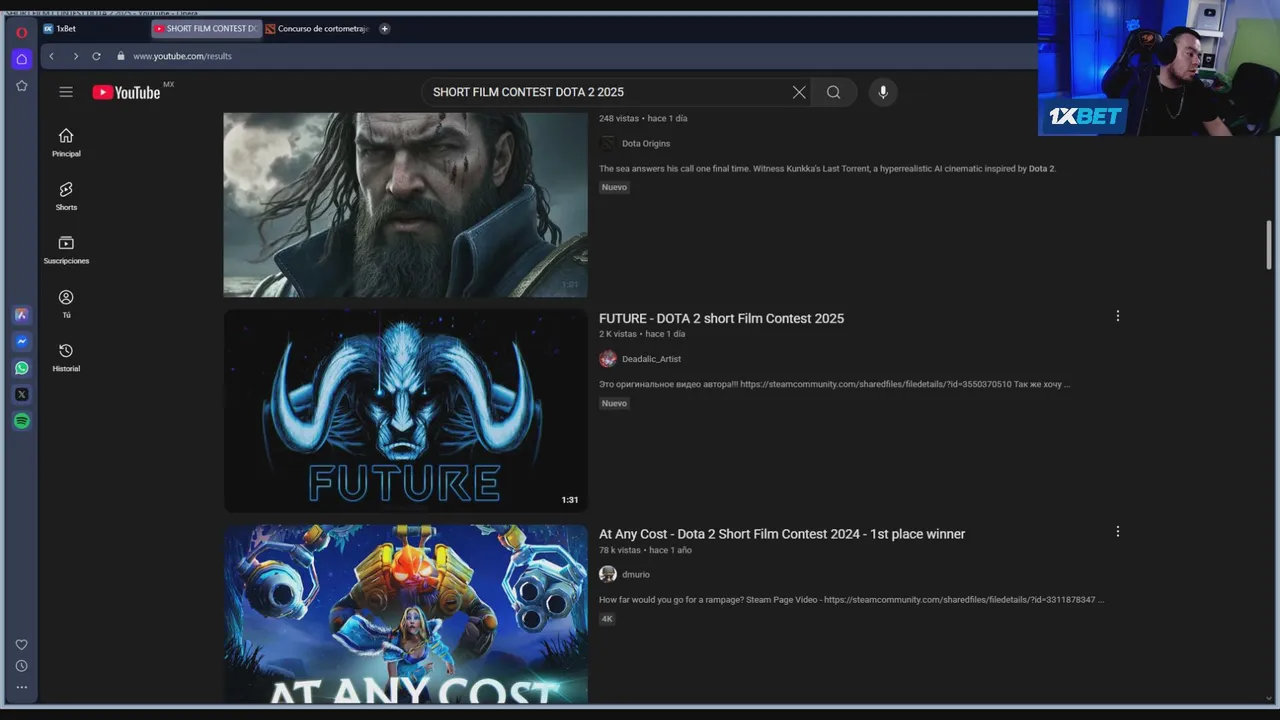Open FUTURE - DOTA 2 short Film Contest 2025 title
The height and width of the screenshot is (720, 1280).
[721, 318]
